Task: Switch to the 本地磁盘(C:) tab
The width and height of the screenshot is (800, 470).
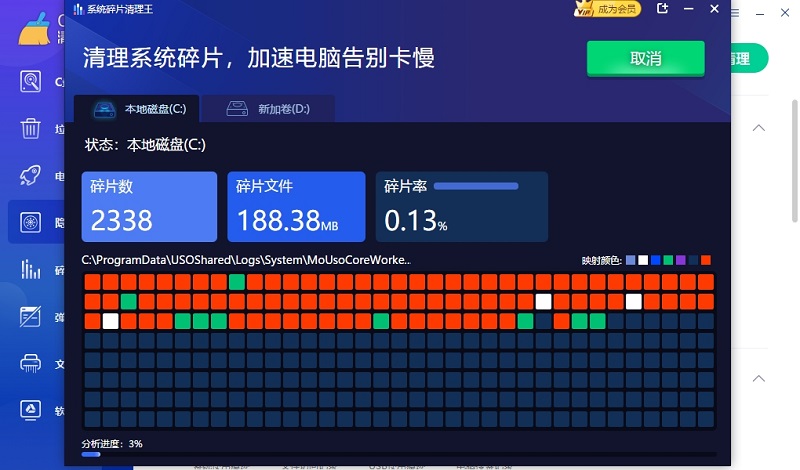Action: 137,109
